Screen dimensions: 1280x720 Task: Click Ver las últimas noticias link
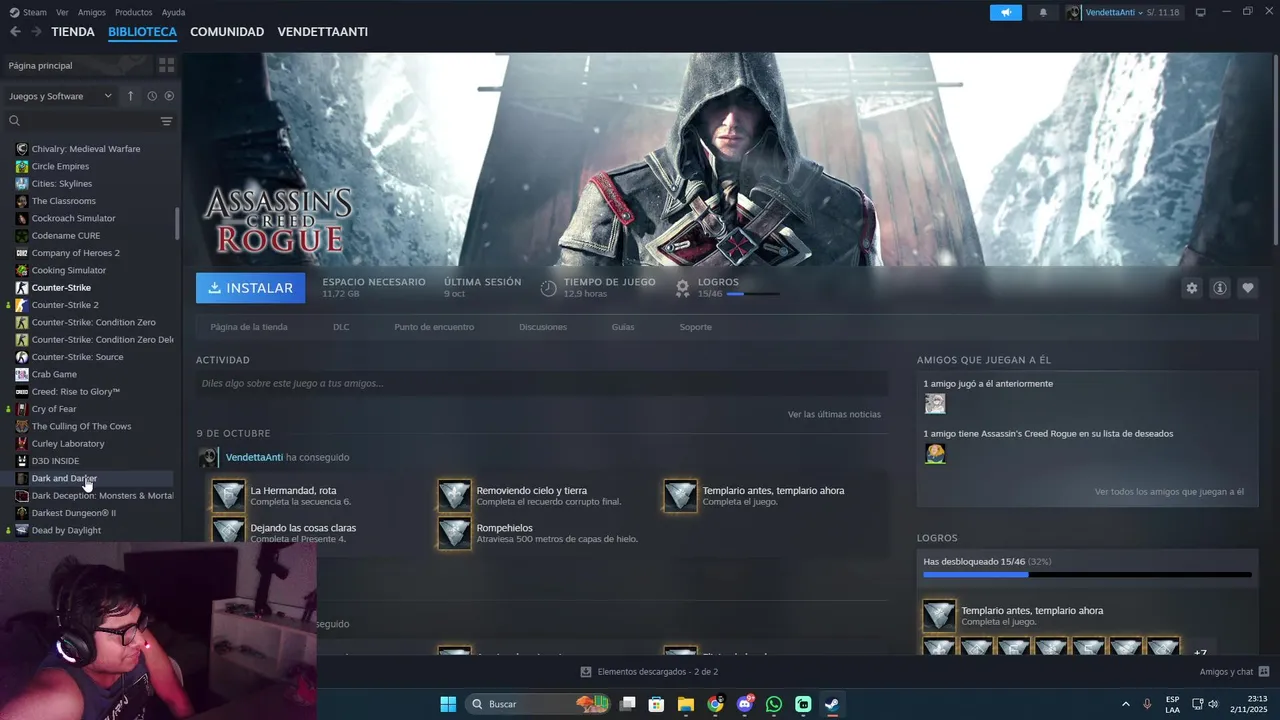(834, 414)
